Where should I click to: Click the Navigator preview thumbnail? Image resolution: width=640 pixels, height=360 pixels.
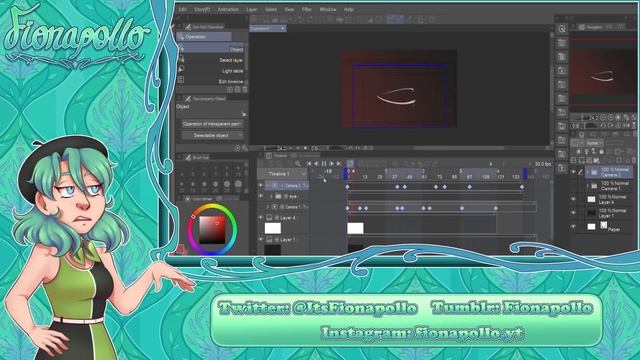pos(602,72)
